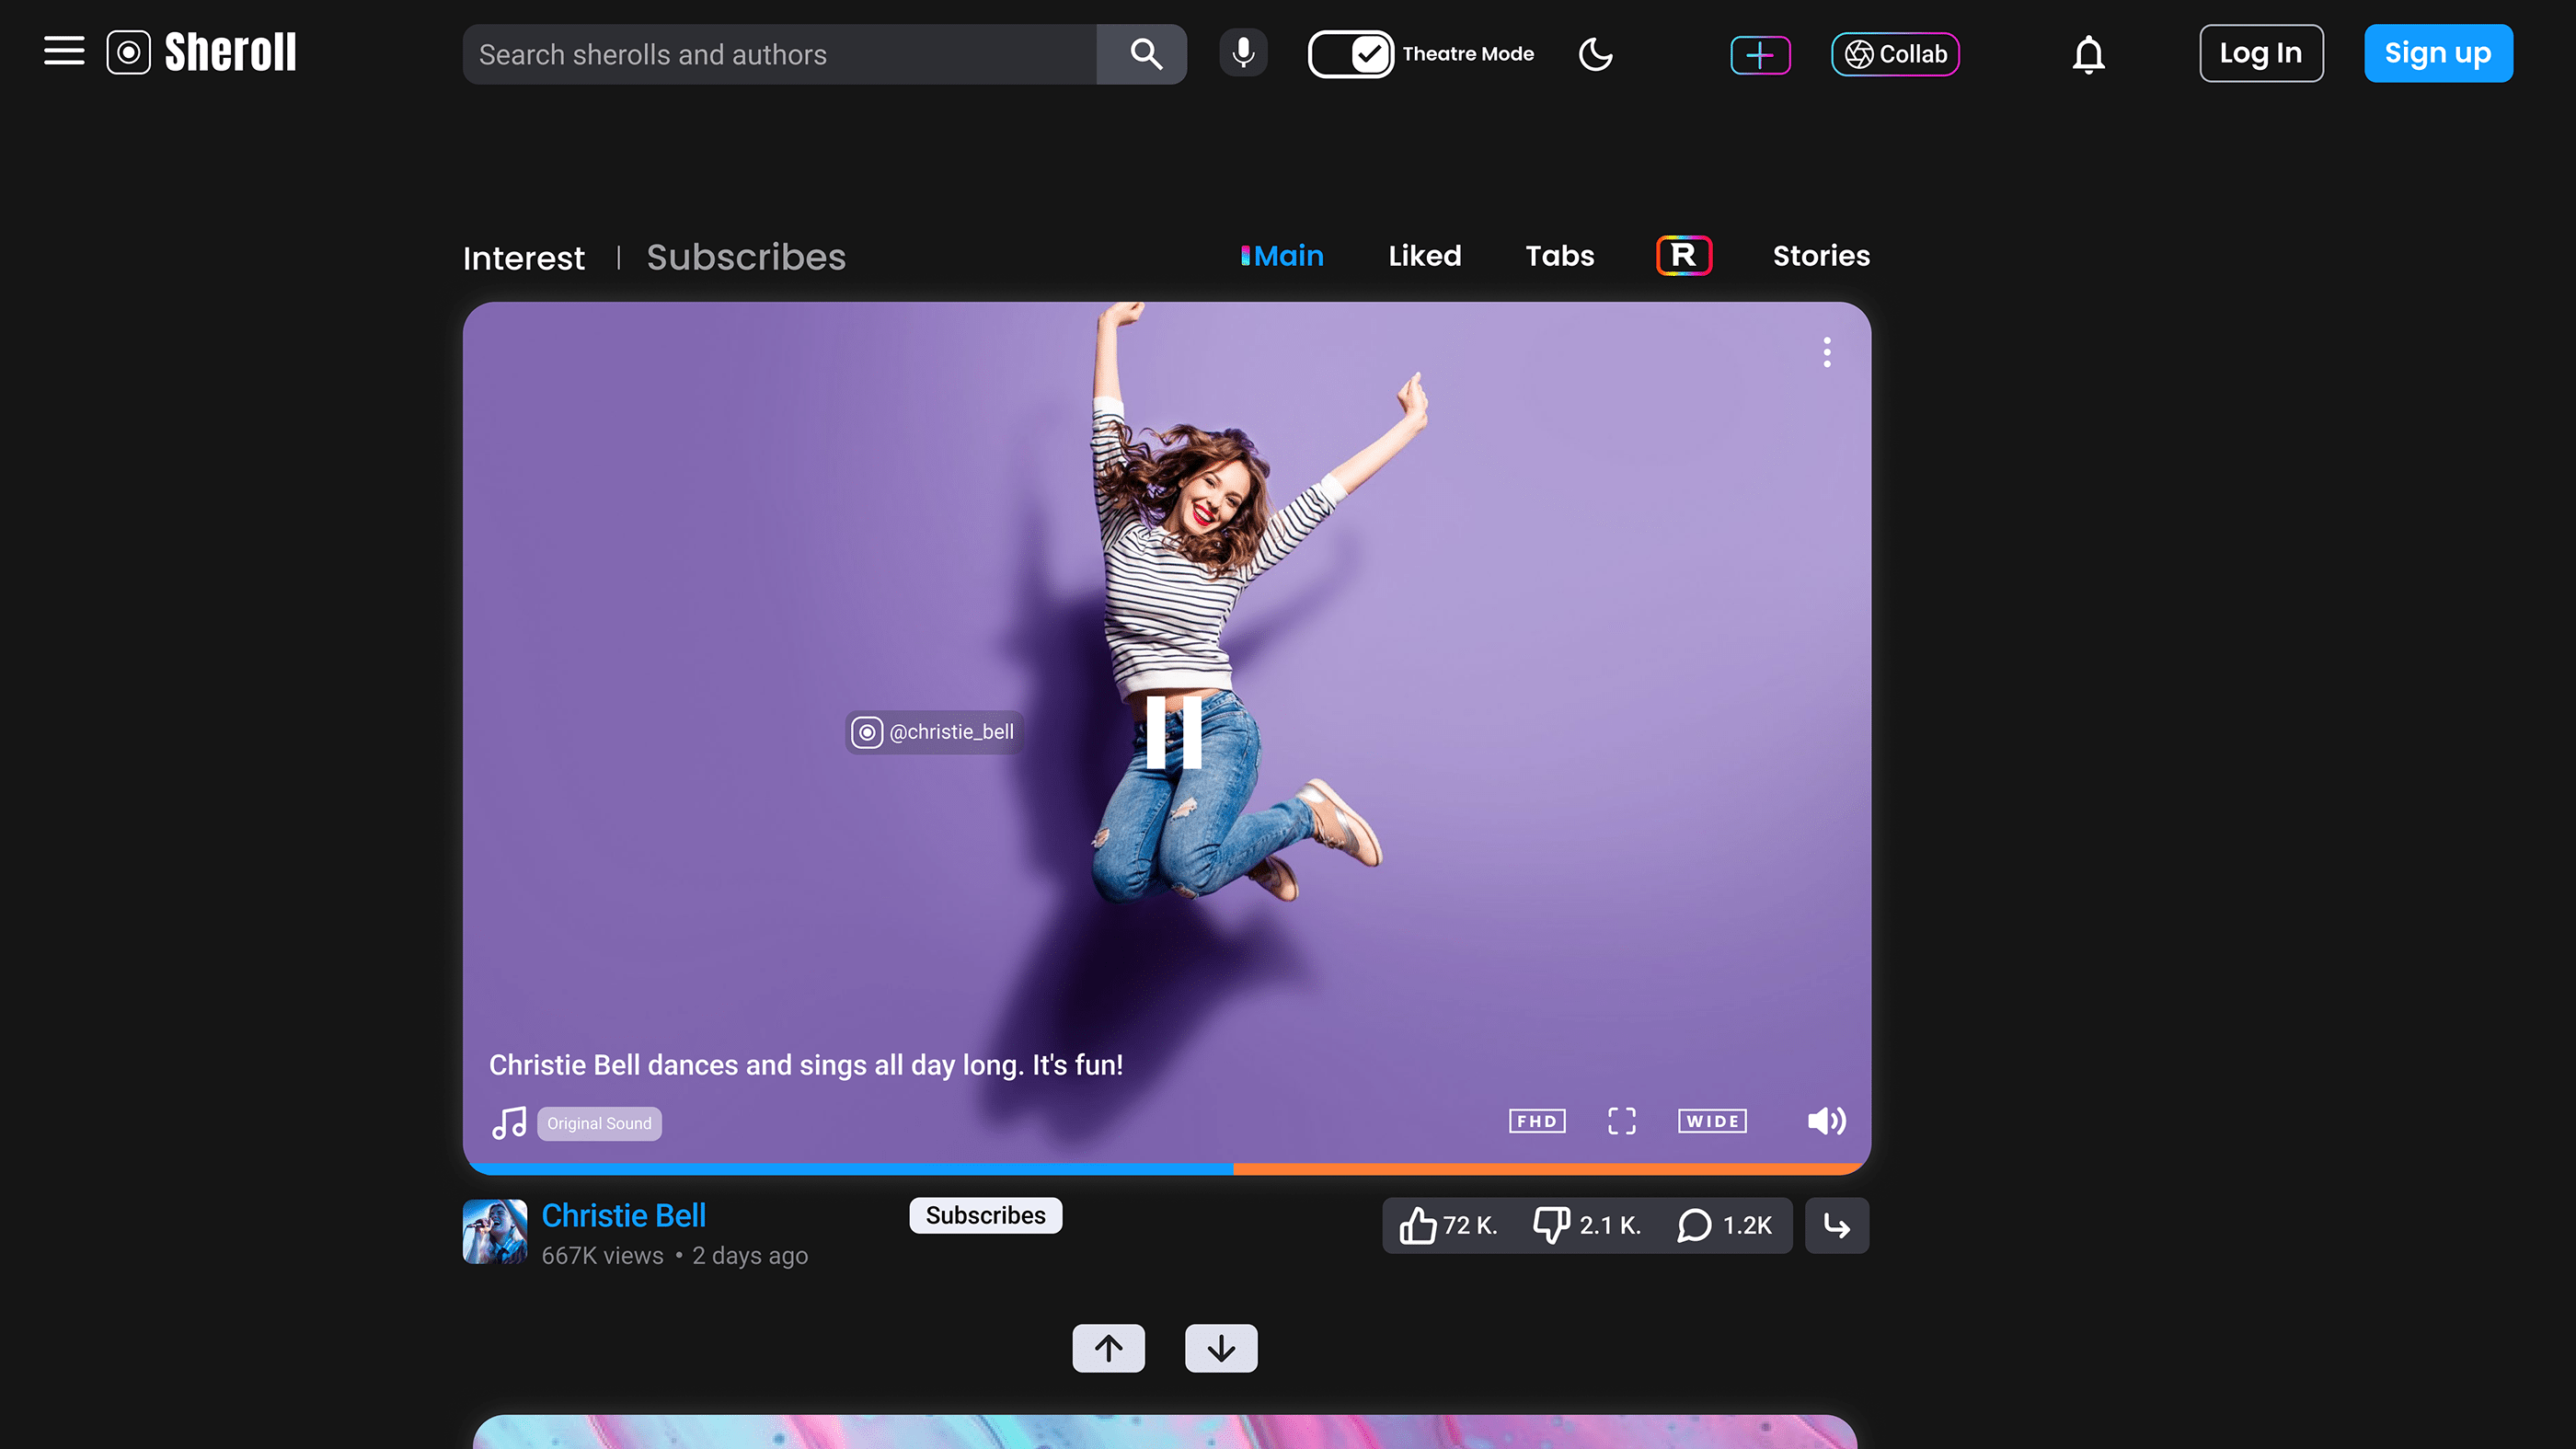Screen dimensions: 2576x1449
Task: Like the video with thumbs up
Action: point(1418,1225)
